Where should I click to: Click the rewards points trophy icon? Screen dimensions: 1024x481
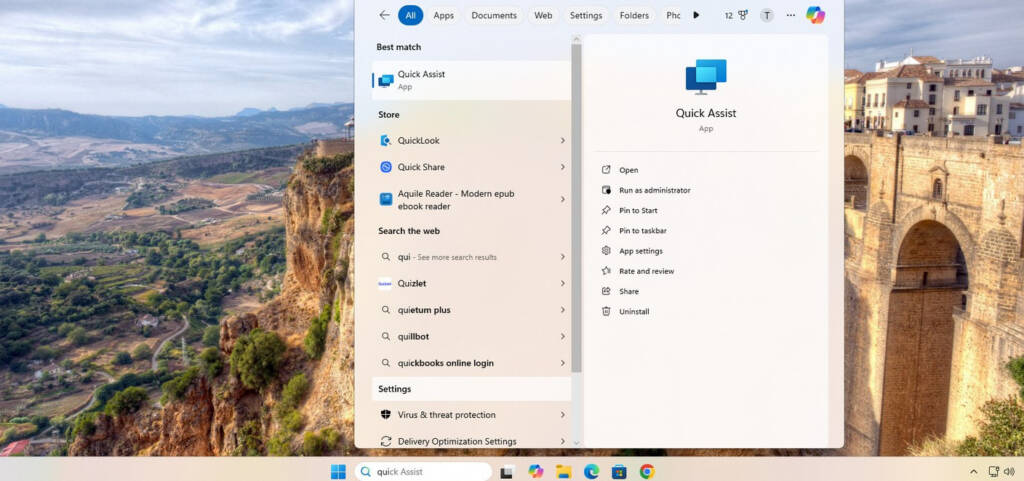[742, 15]
